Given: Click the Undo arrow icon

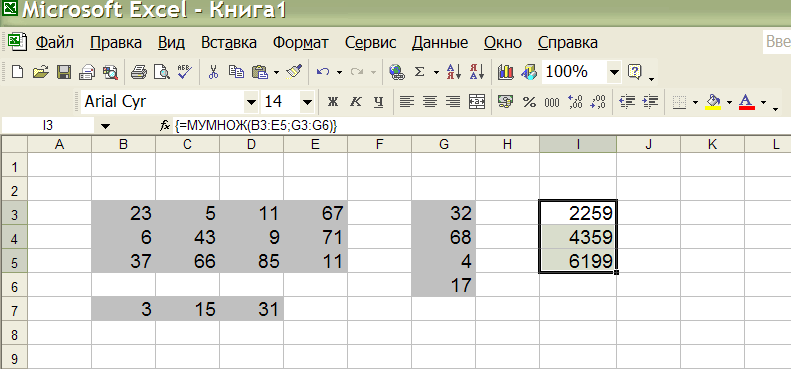Looking at the screenshot, I should (x=323, y=72).
